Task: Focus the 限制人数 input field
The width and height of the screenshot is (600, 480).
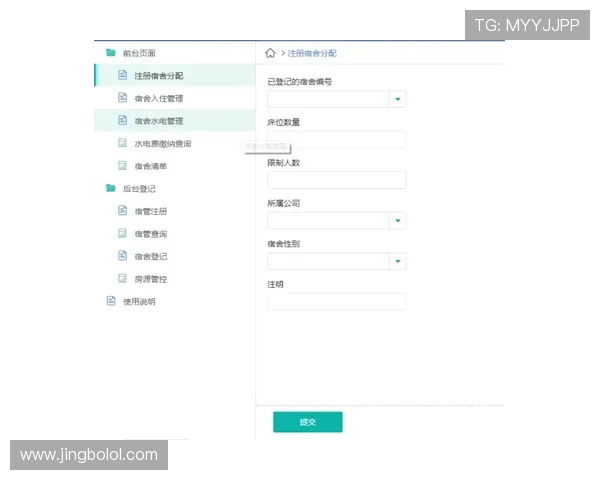Action: click(x=337, y=180)
